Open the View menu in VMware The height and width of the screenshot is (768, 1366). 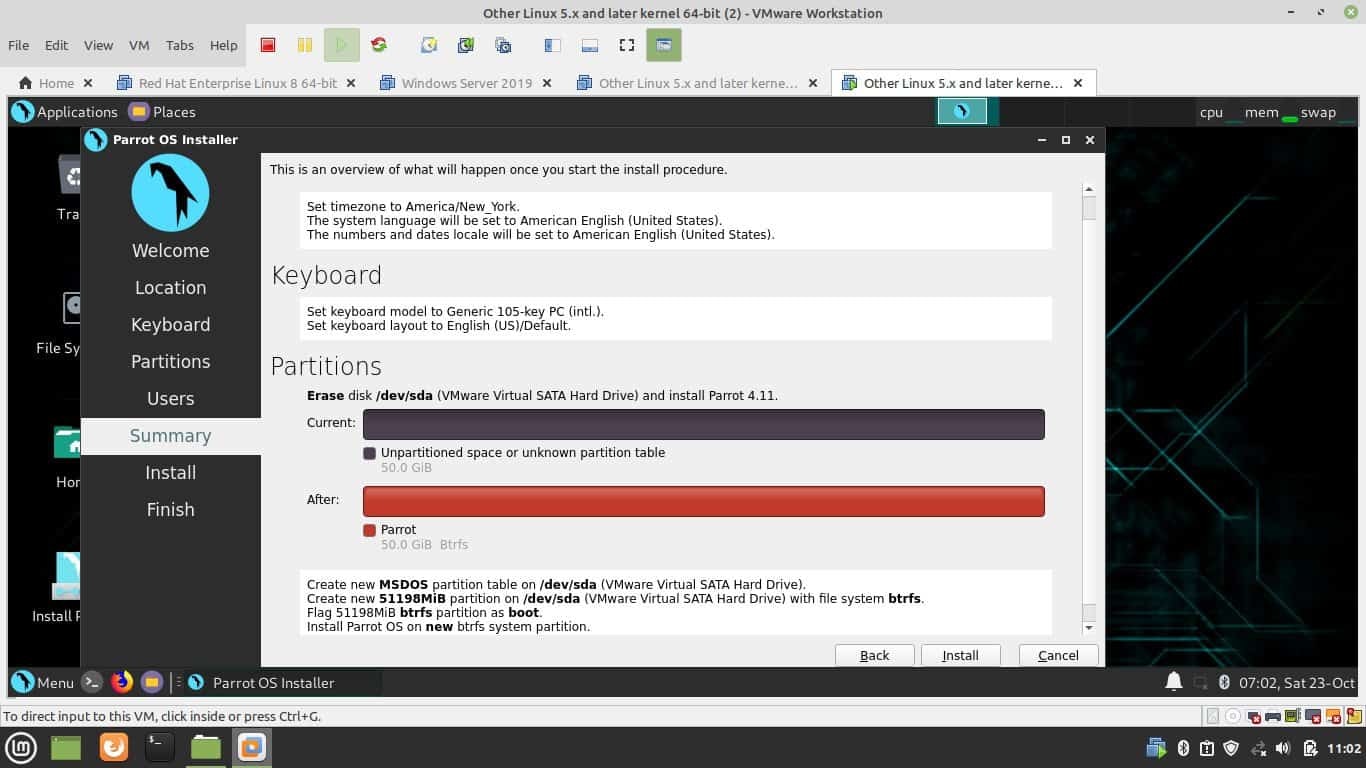pos(98,45)
